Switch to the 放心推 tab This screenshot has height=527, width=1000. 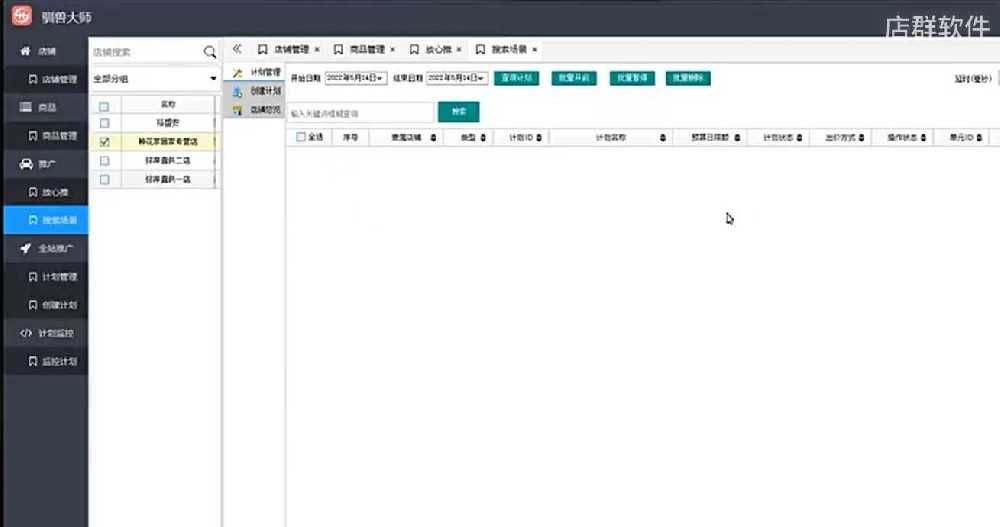click(x=438, y=49)
